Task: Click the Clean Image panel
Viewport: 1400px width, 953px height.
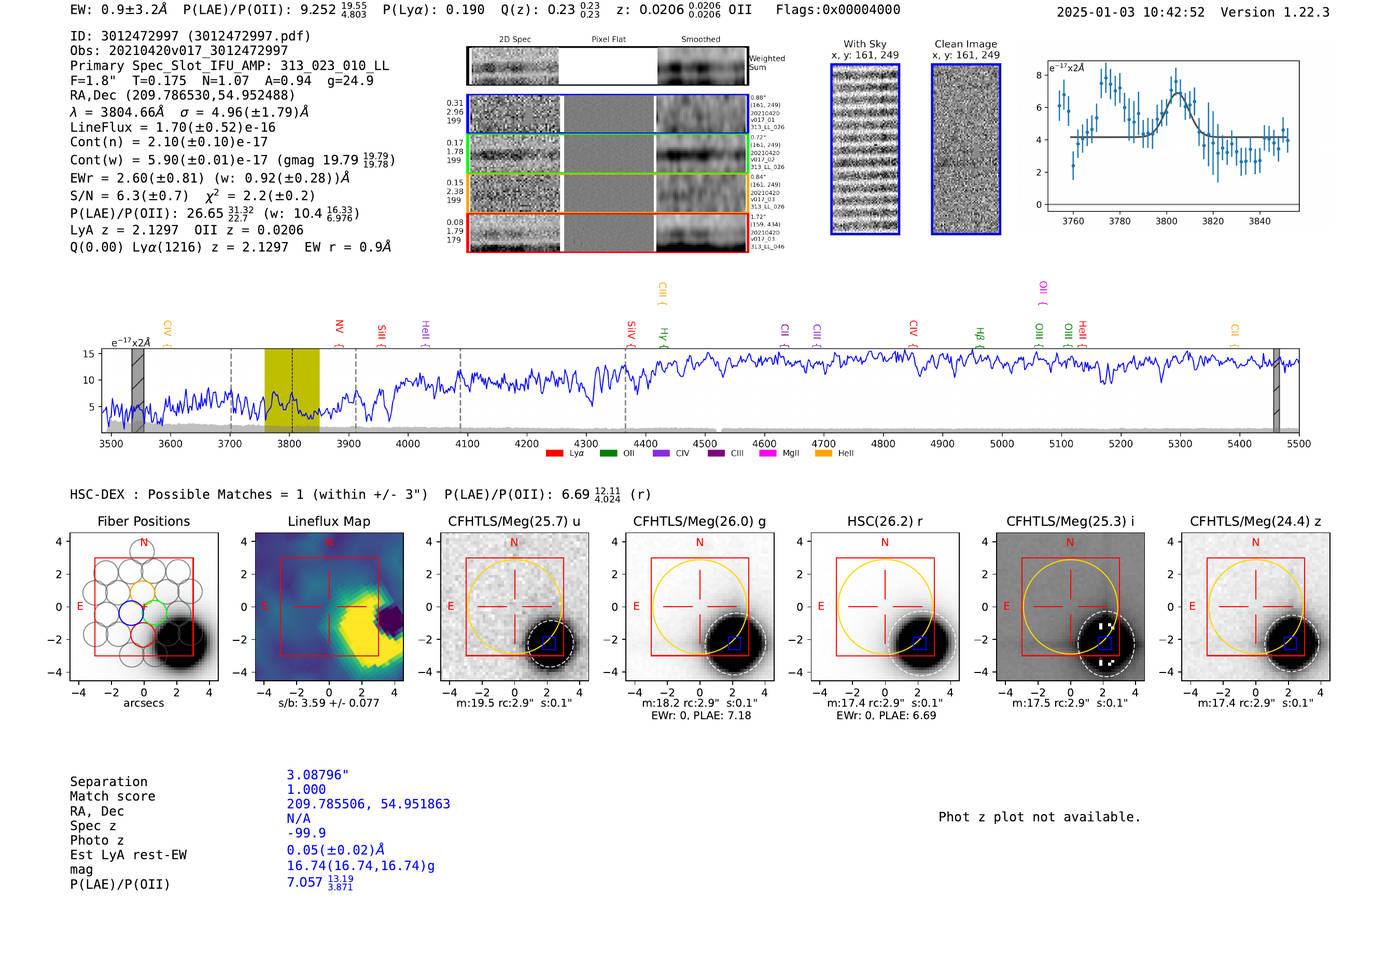Action: [x=966, y=149]
